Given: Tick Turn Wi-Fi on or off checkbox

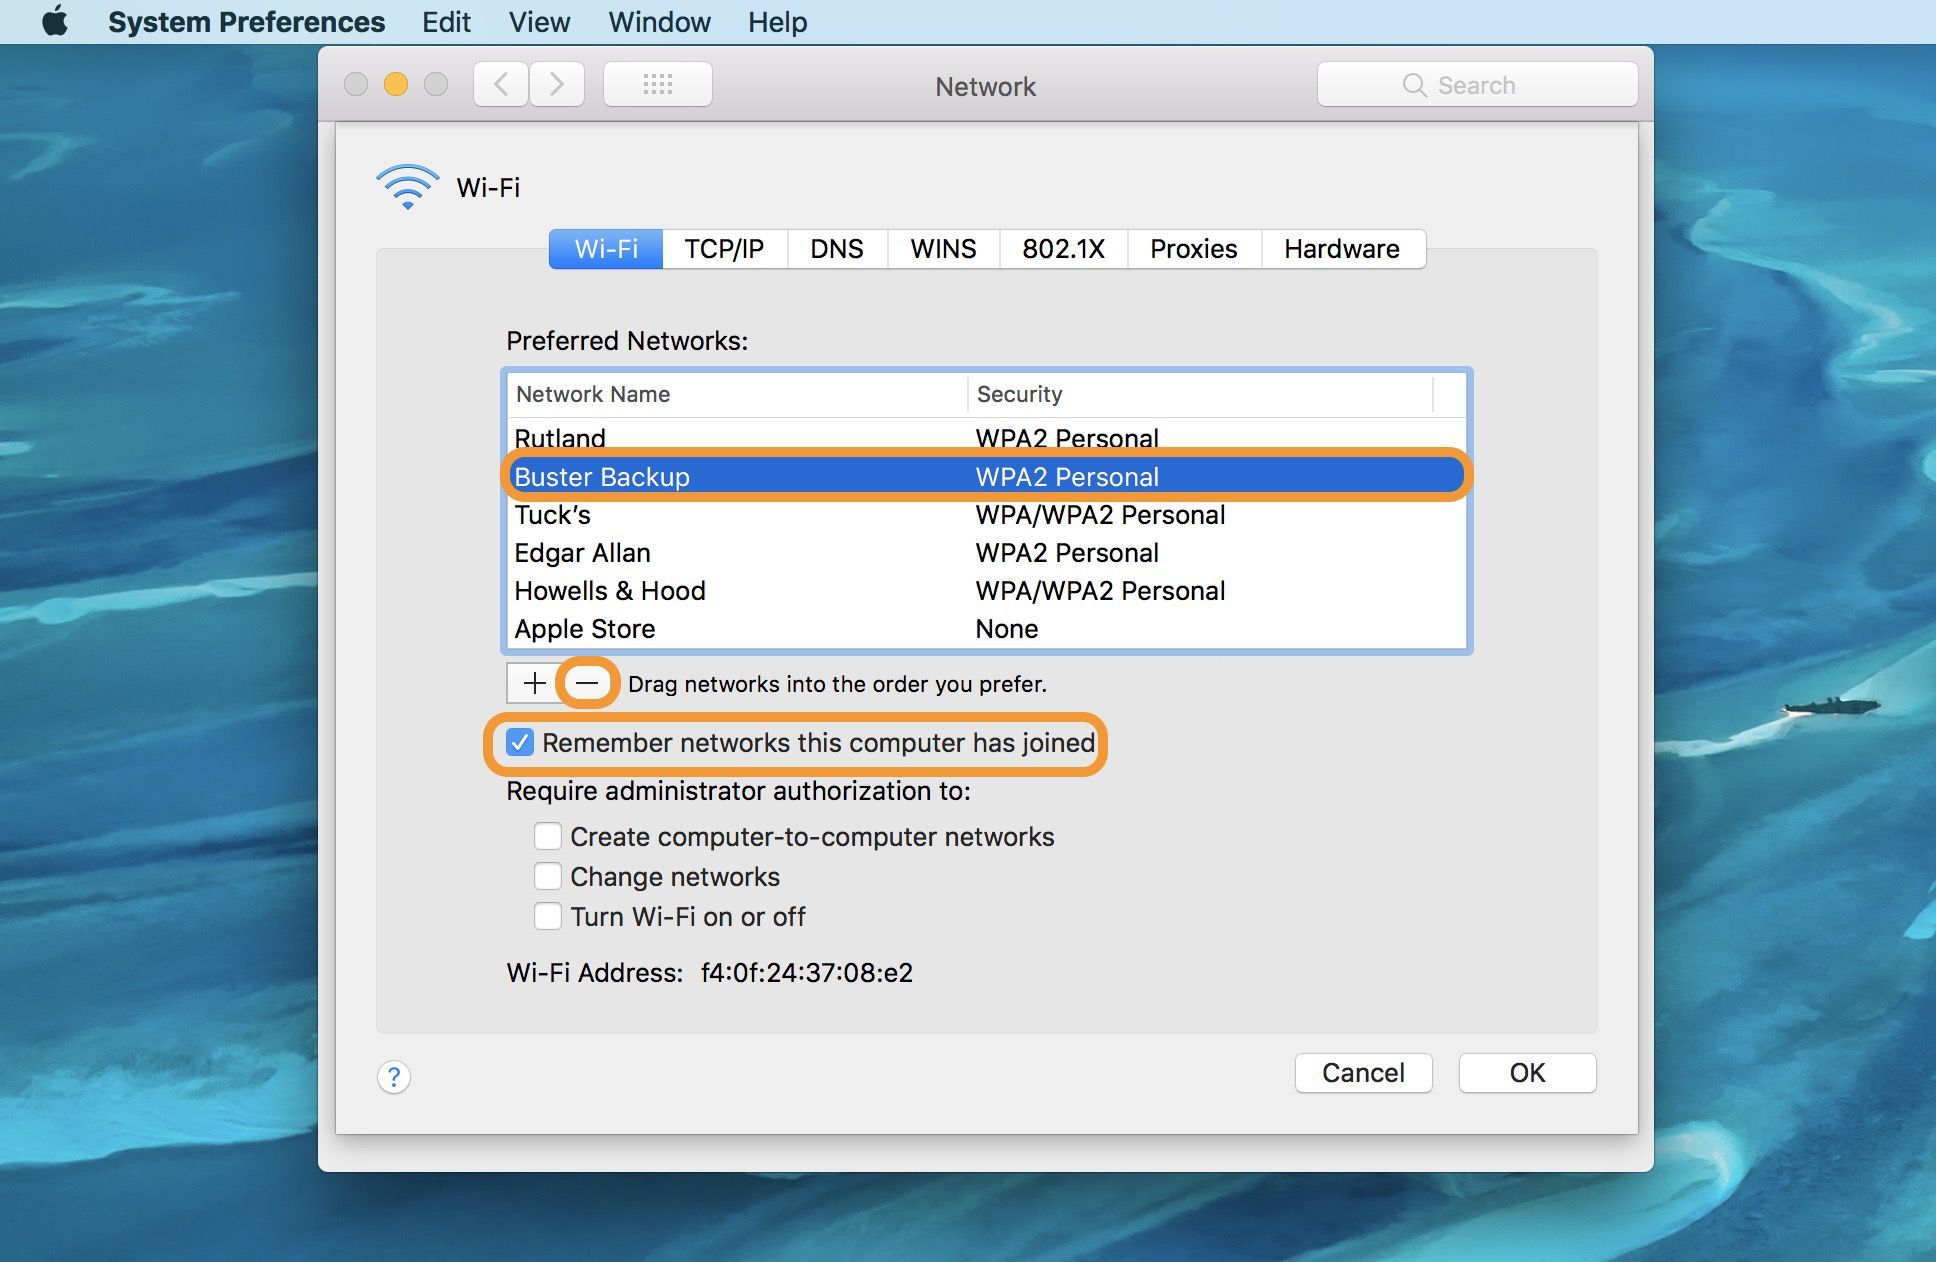Looking at the screenshot, I should point(547,916).
